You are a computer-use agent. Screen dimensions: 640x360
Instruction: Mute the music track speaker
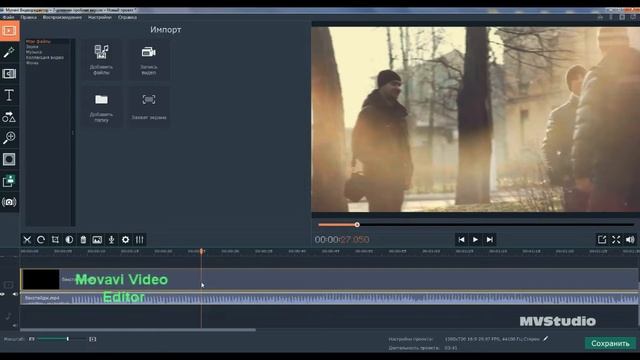click(15, 325)
